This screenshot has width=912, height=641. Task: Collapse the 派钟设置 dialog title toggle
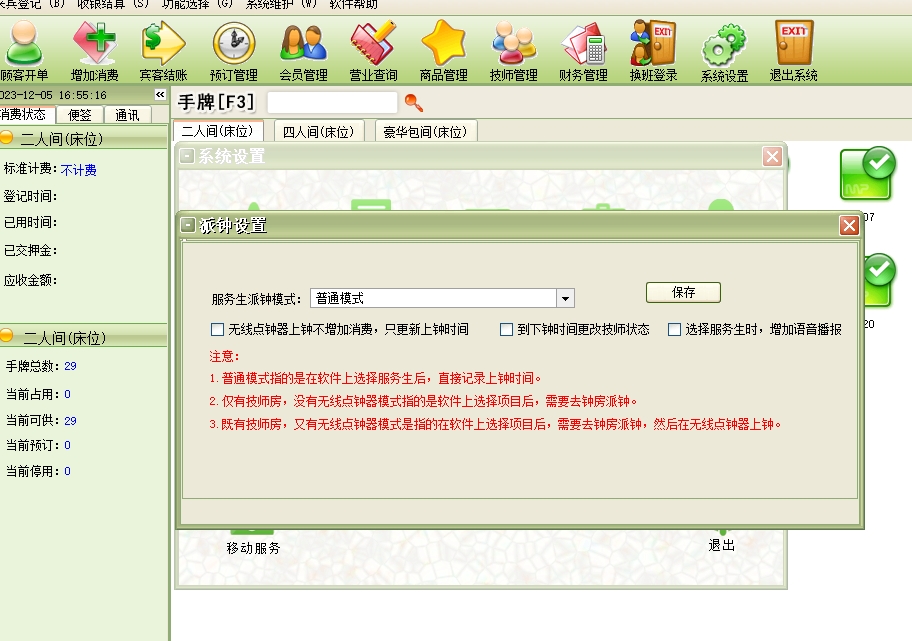[x=188, y=226]
